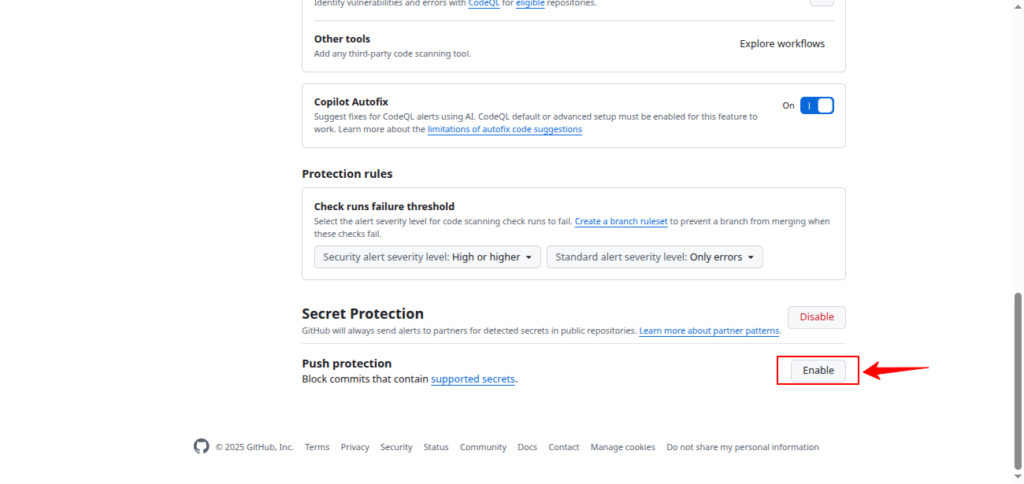
Task: Click Do not share my personal information
Action: pyautogui.click(x=742, y=447)
